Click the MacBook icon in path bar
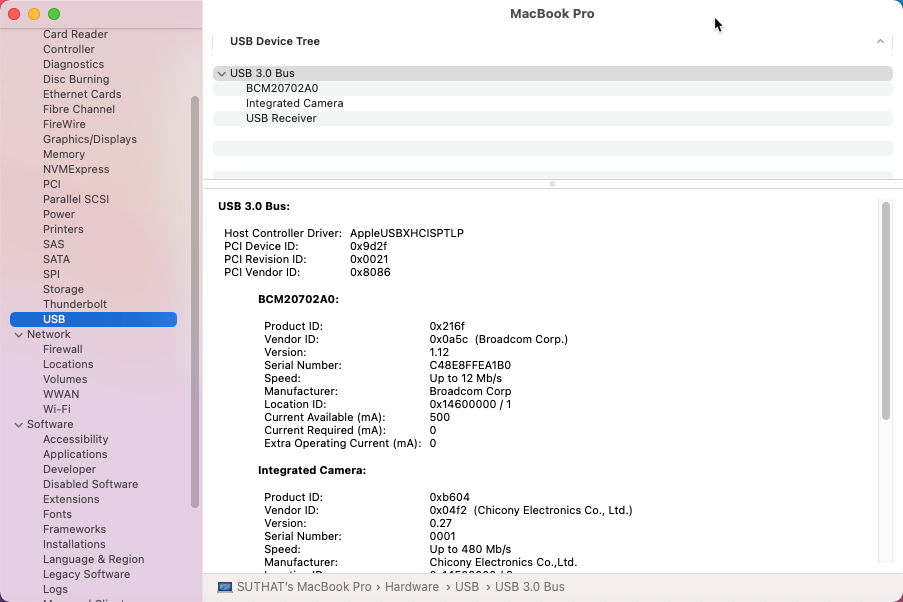 click(225, 587)
